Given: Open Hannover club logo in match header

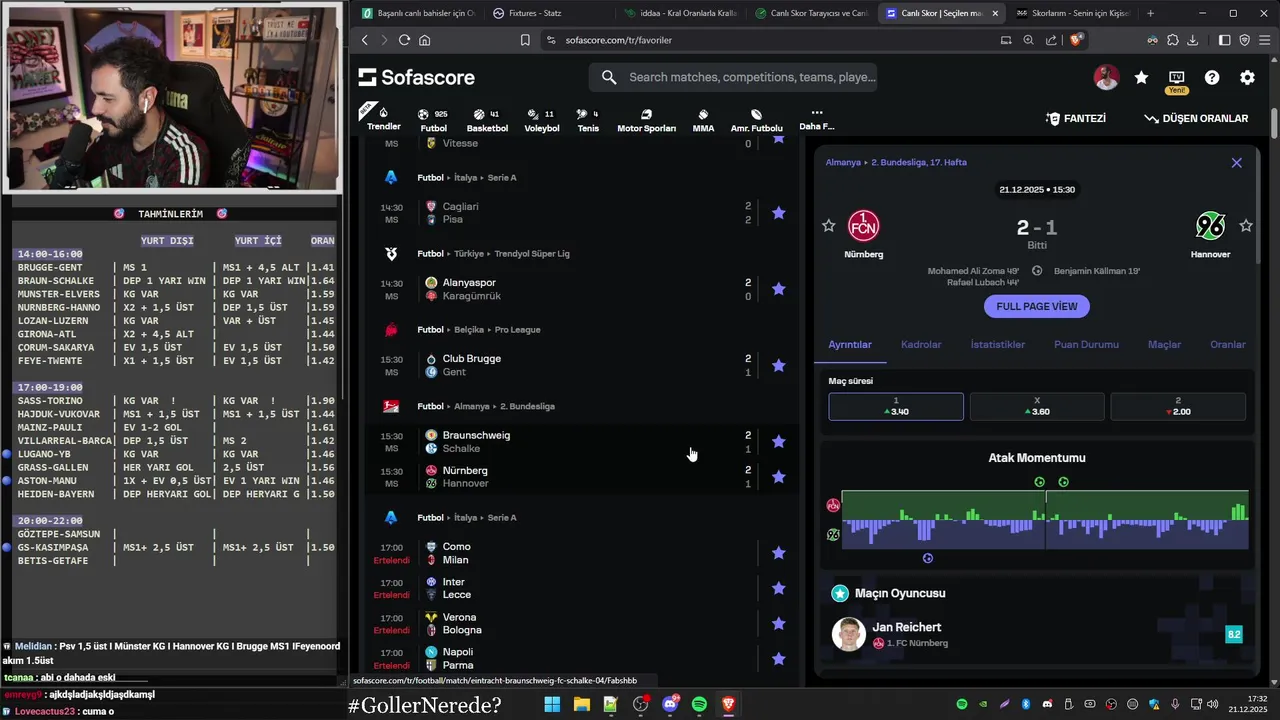Looking at the screenshot, I should coord(1210,226).
